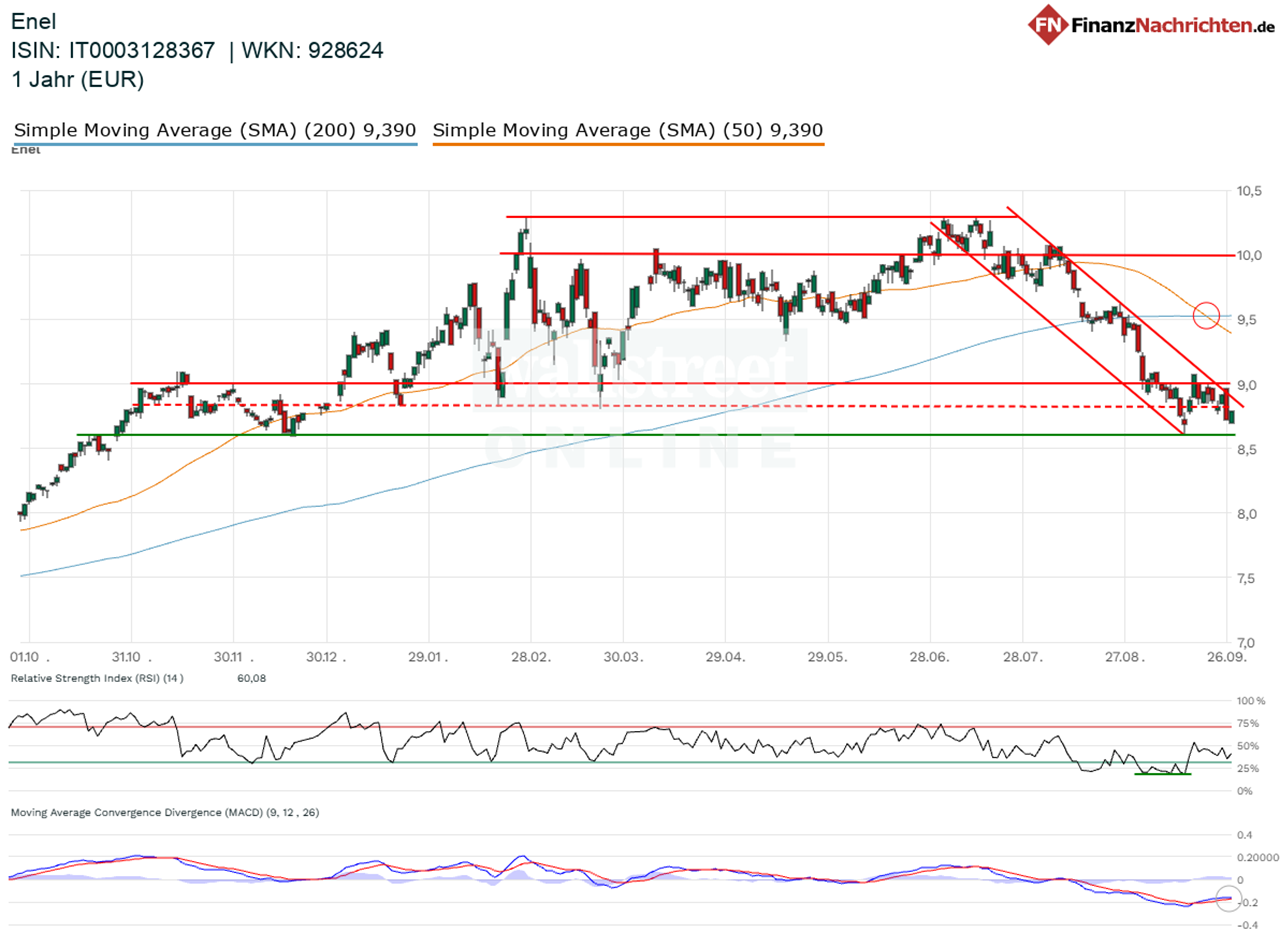Click the 0% RSI axis label
The image size is (1280, 940).
[x=1246, y=791]
